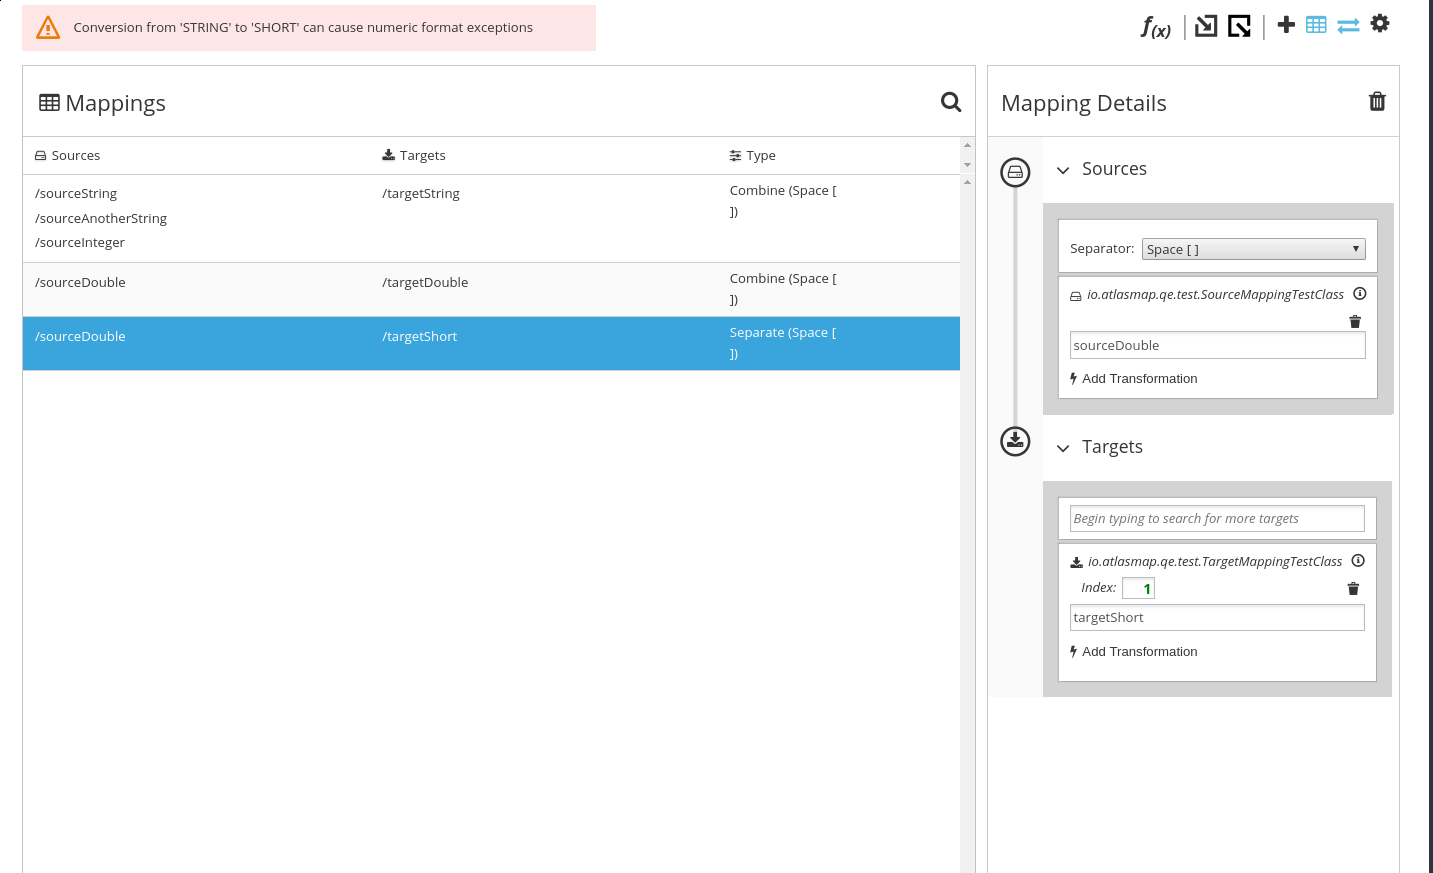This screenshot has width=1433, height=873.
Task: Open the f(x) expression editor
Action: click(x=1154, y=27)
